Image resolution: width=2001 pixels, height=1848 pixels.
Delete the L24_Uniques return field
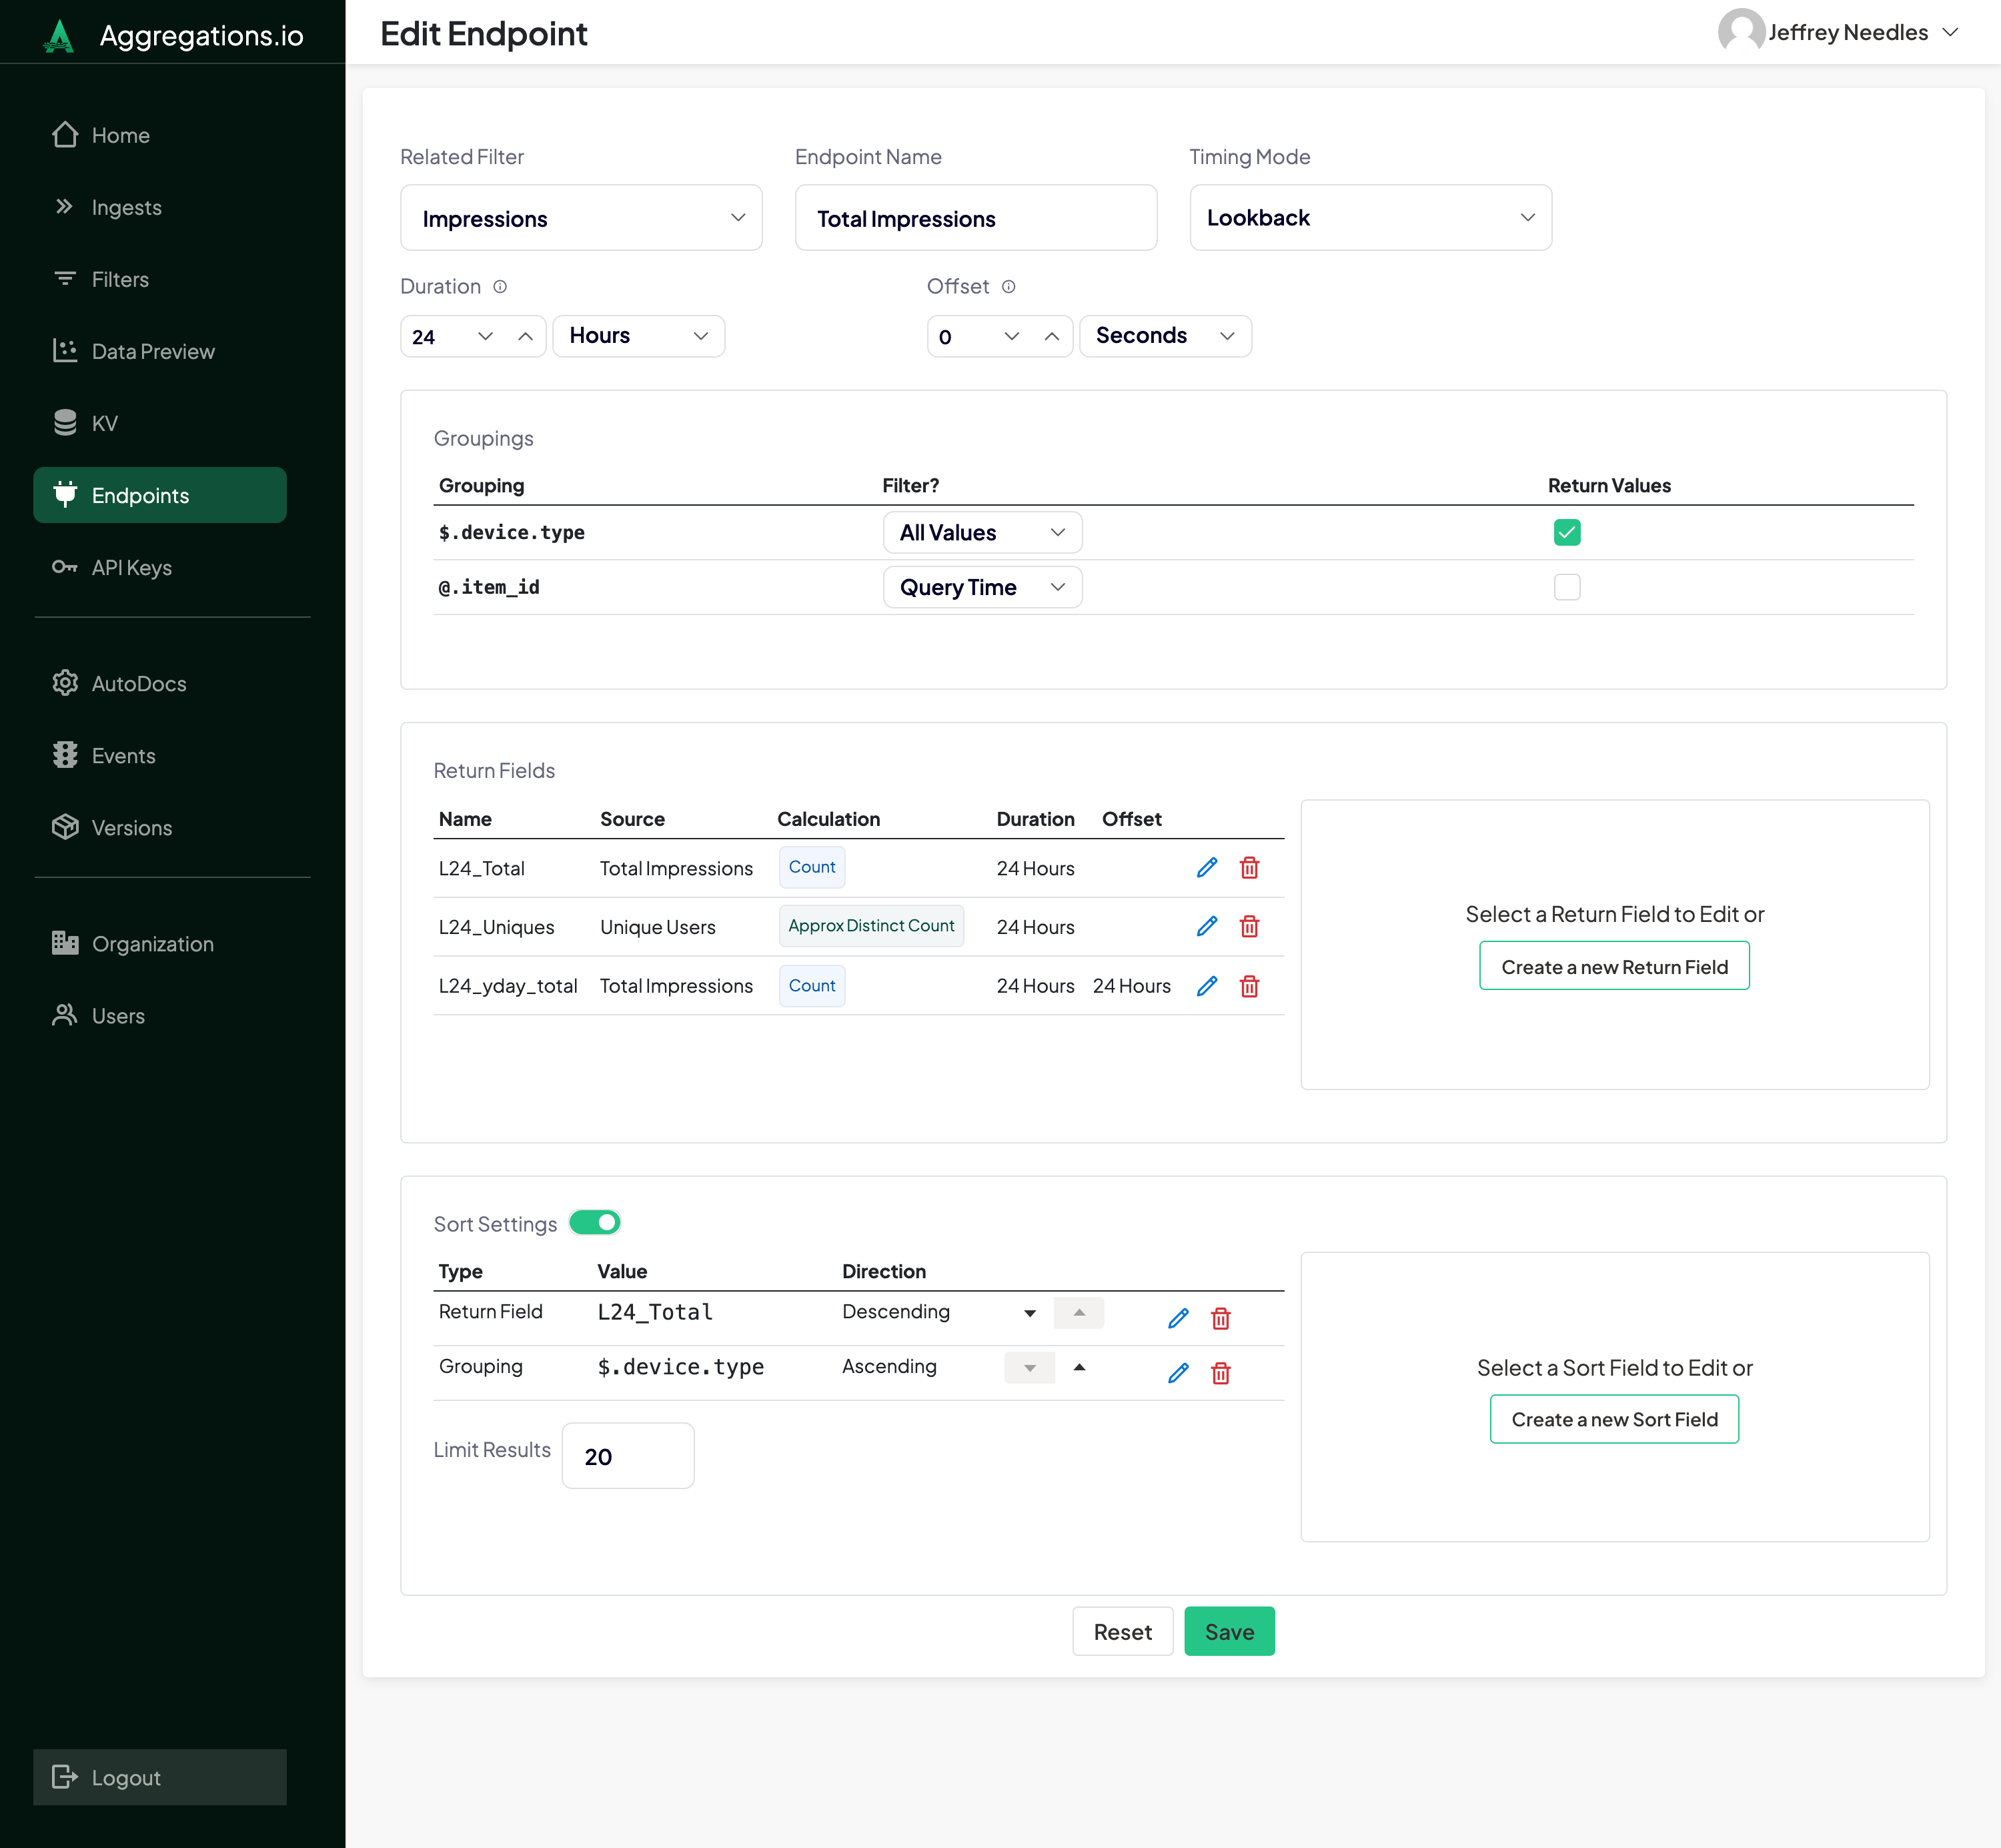click(x=1249, y=926)
